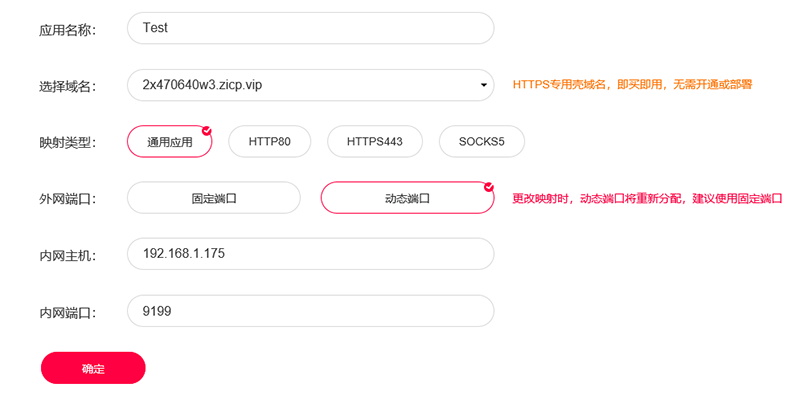Click the 外网端口 row label
800x404 pixels.
click(67, 199)
